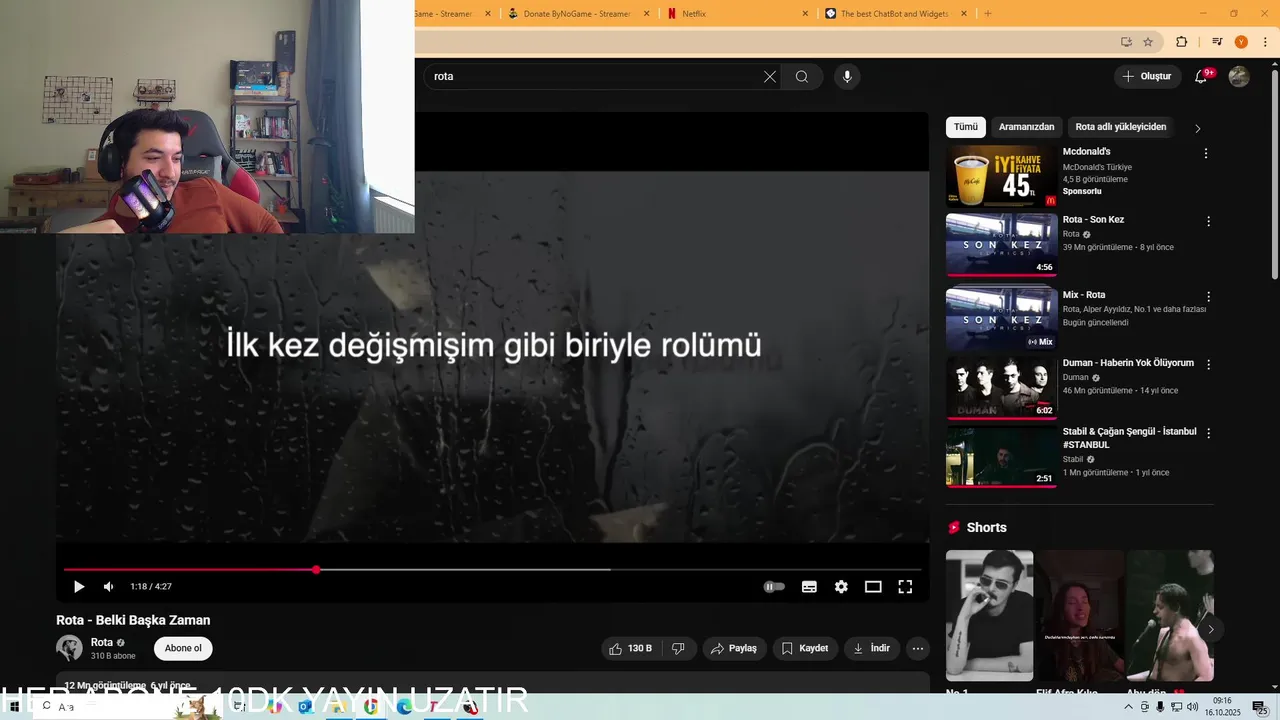Clear the search box with X
Screen dimensions: 1280x720
point(770,76)
